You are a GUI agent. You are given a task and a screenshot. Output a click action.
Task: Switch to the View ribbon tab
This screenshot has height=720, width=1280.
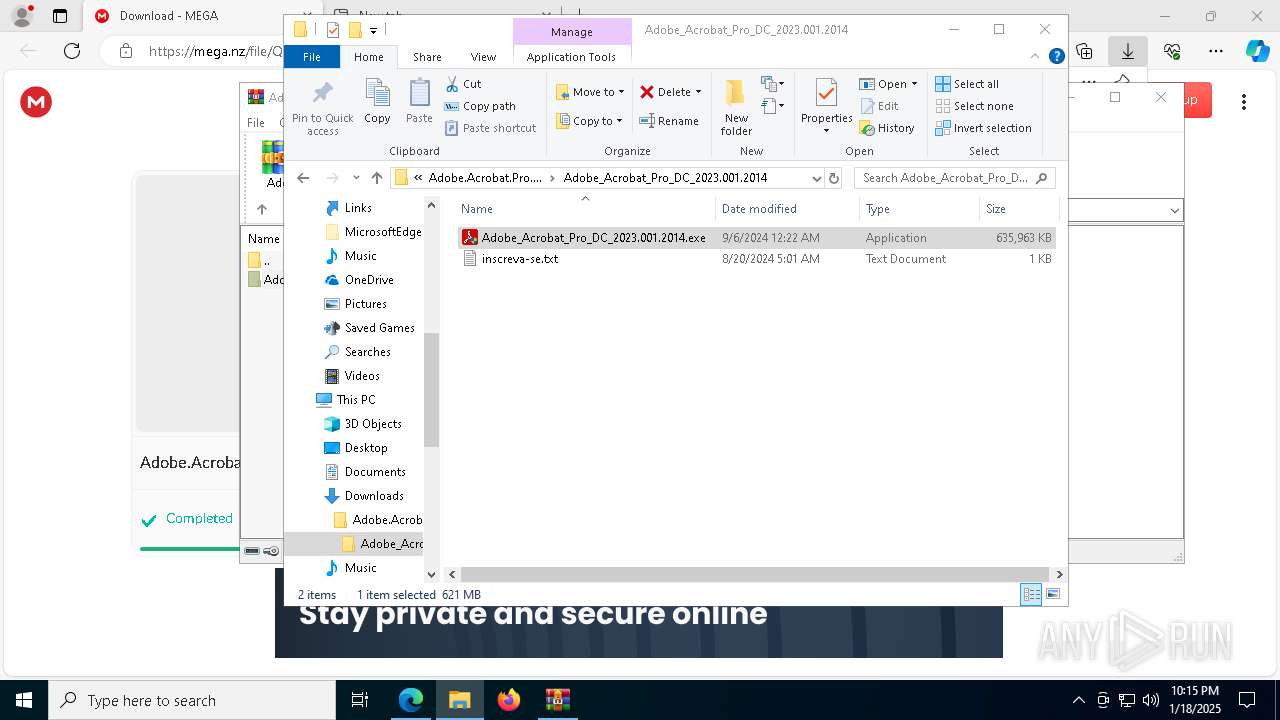(x=483, y=57)
